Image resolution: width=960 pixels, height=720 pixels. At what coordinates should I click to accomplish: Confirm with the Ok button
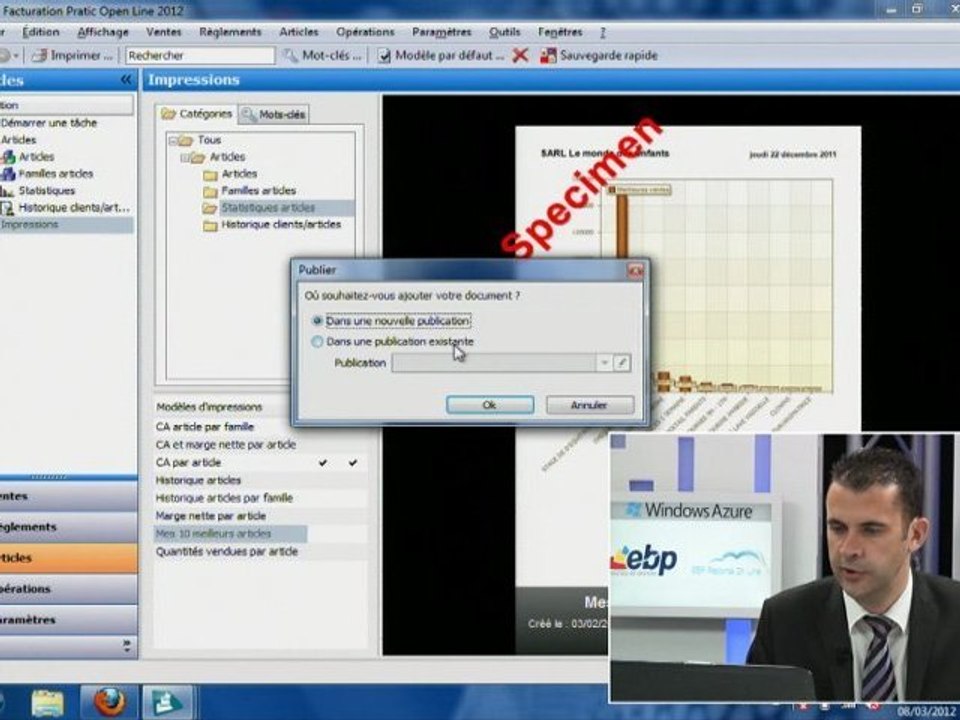click(490, 405)
